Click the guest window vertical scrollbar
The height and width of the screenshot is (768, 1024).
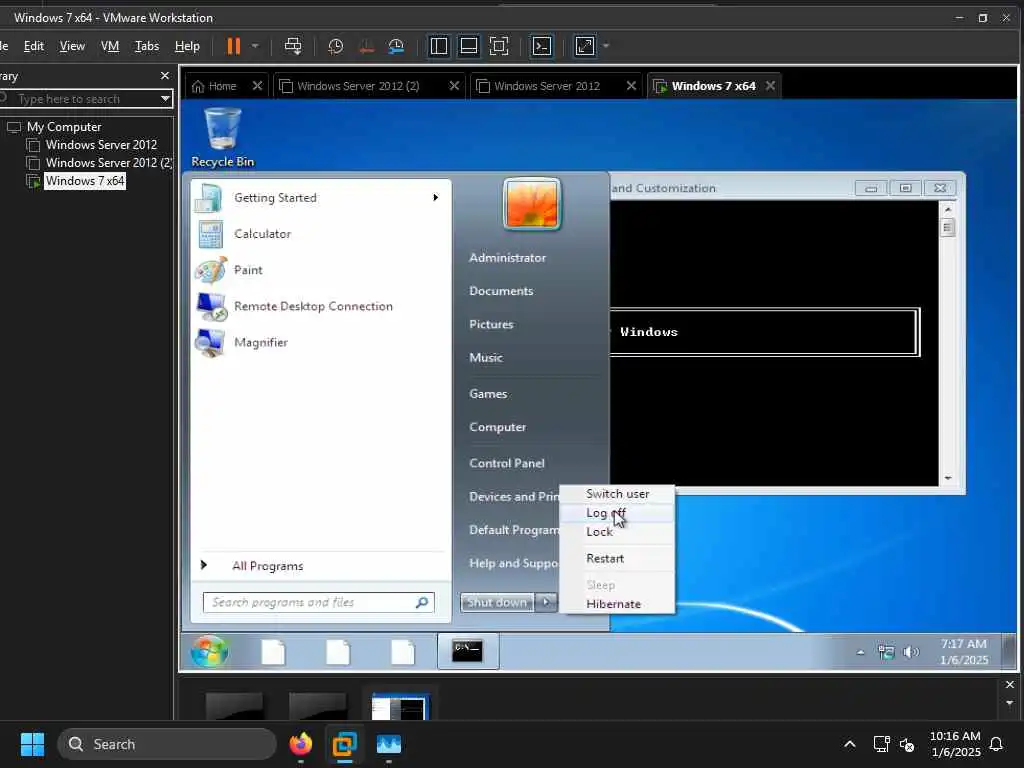[948, 343]
